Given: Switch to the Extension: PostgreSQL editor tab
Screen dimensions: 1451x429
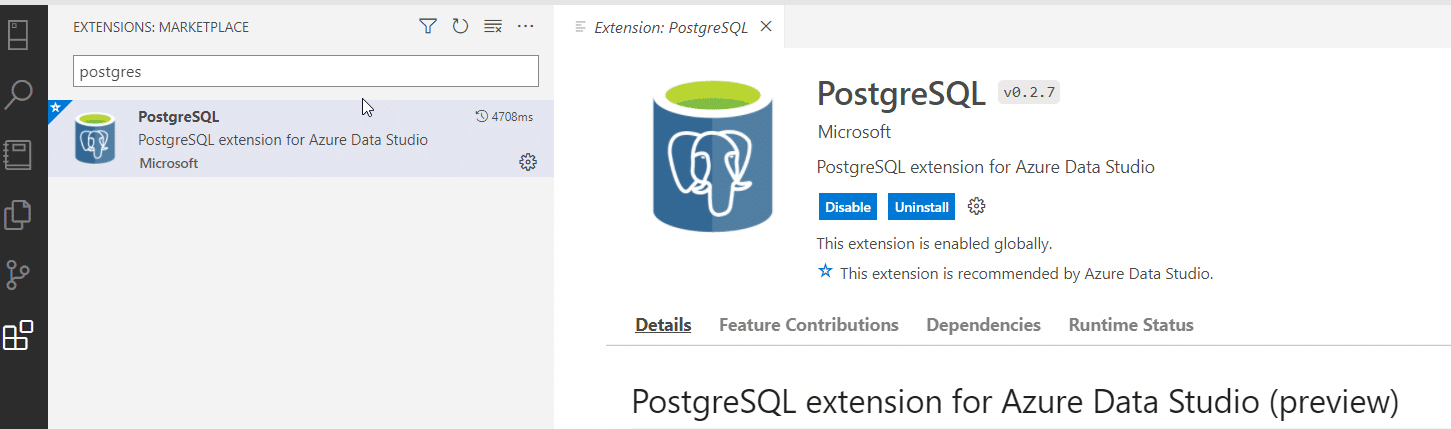Looking at the screenshot, I should pos(670,27).
